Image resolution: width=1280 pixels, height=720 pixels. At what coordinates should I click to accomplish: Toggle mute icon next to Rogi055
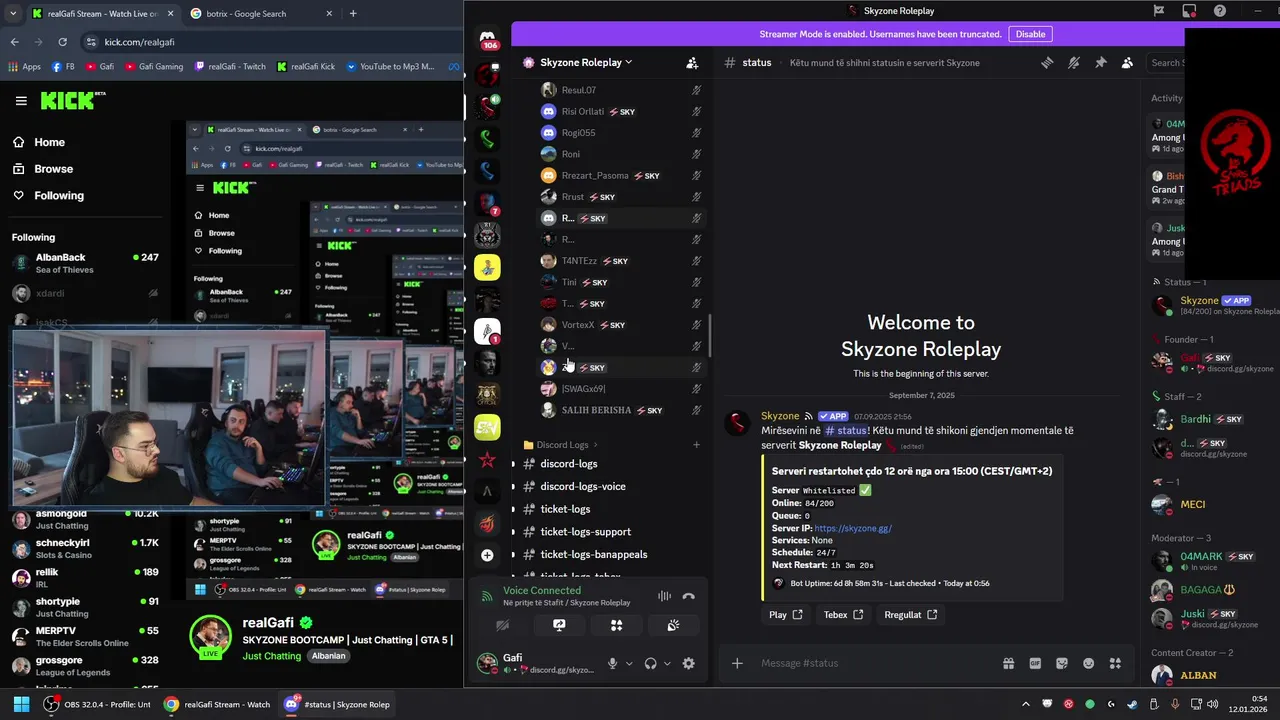coord(696,133)
